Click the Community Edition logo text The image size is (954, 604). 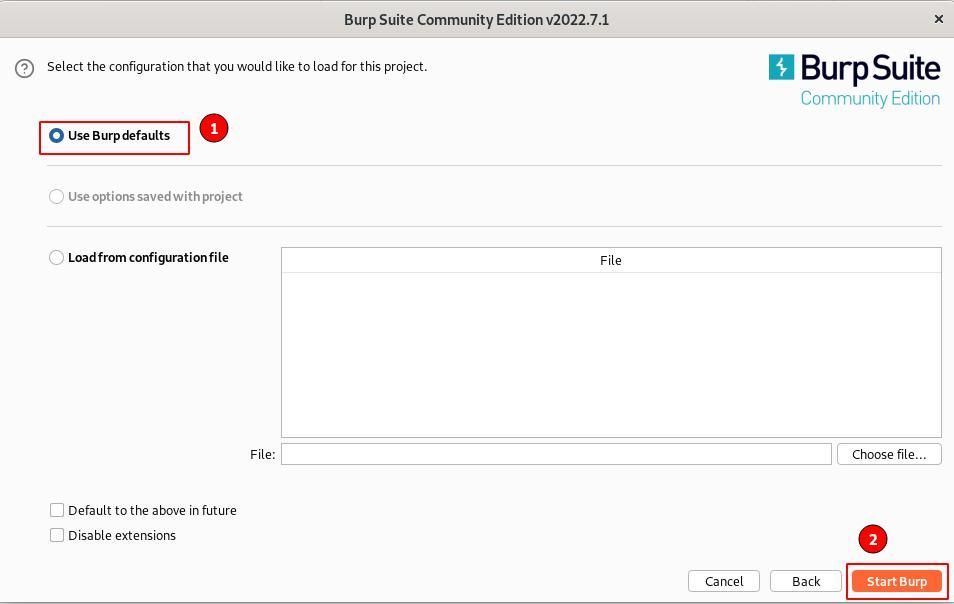tap(870, 99)
